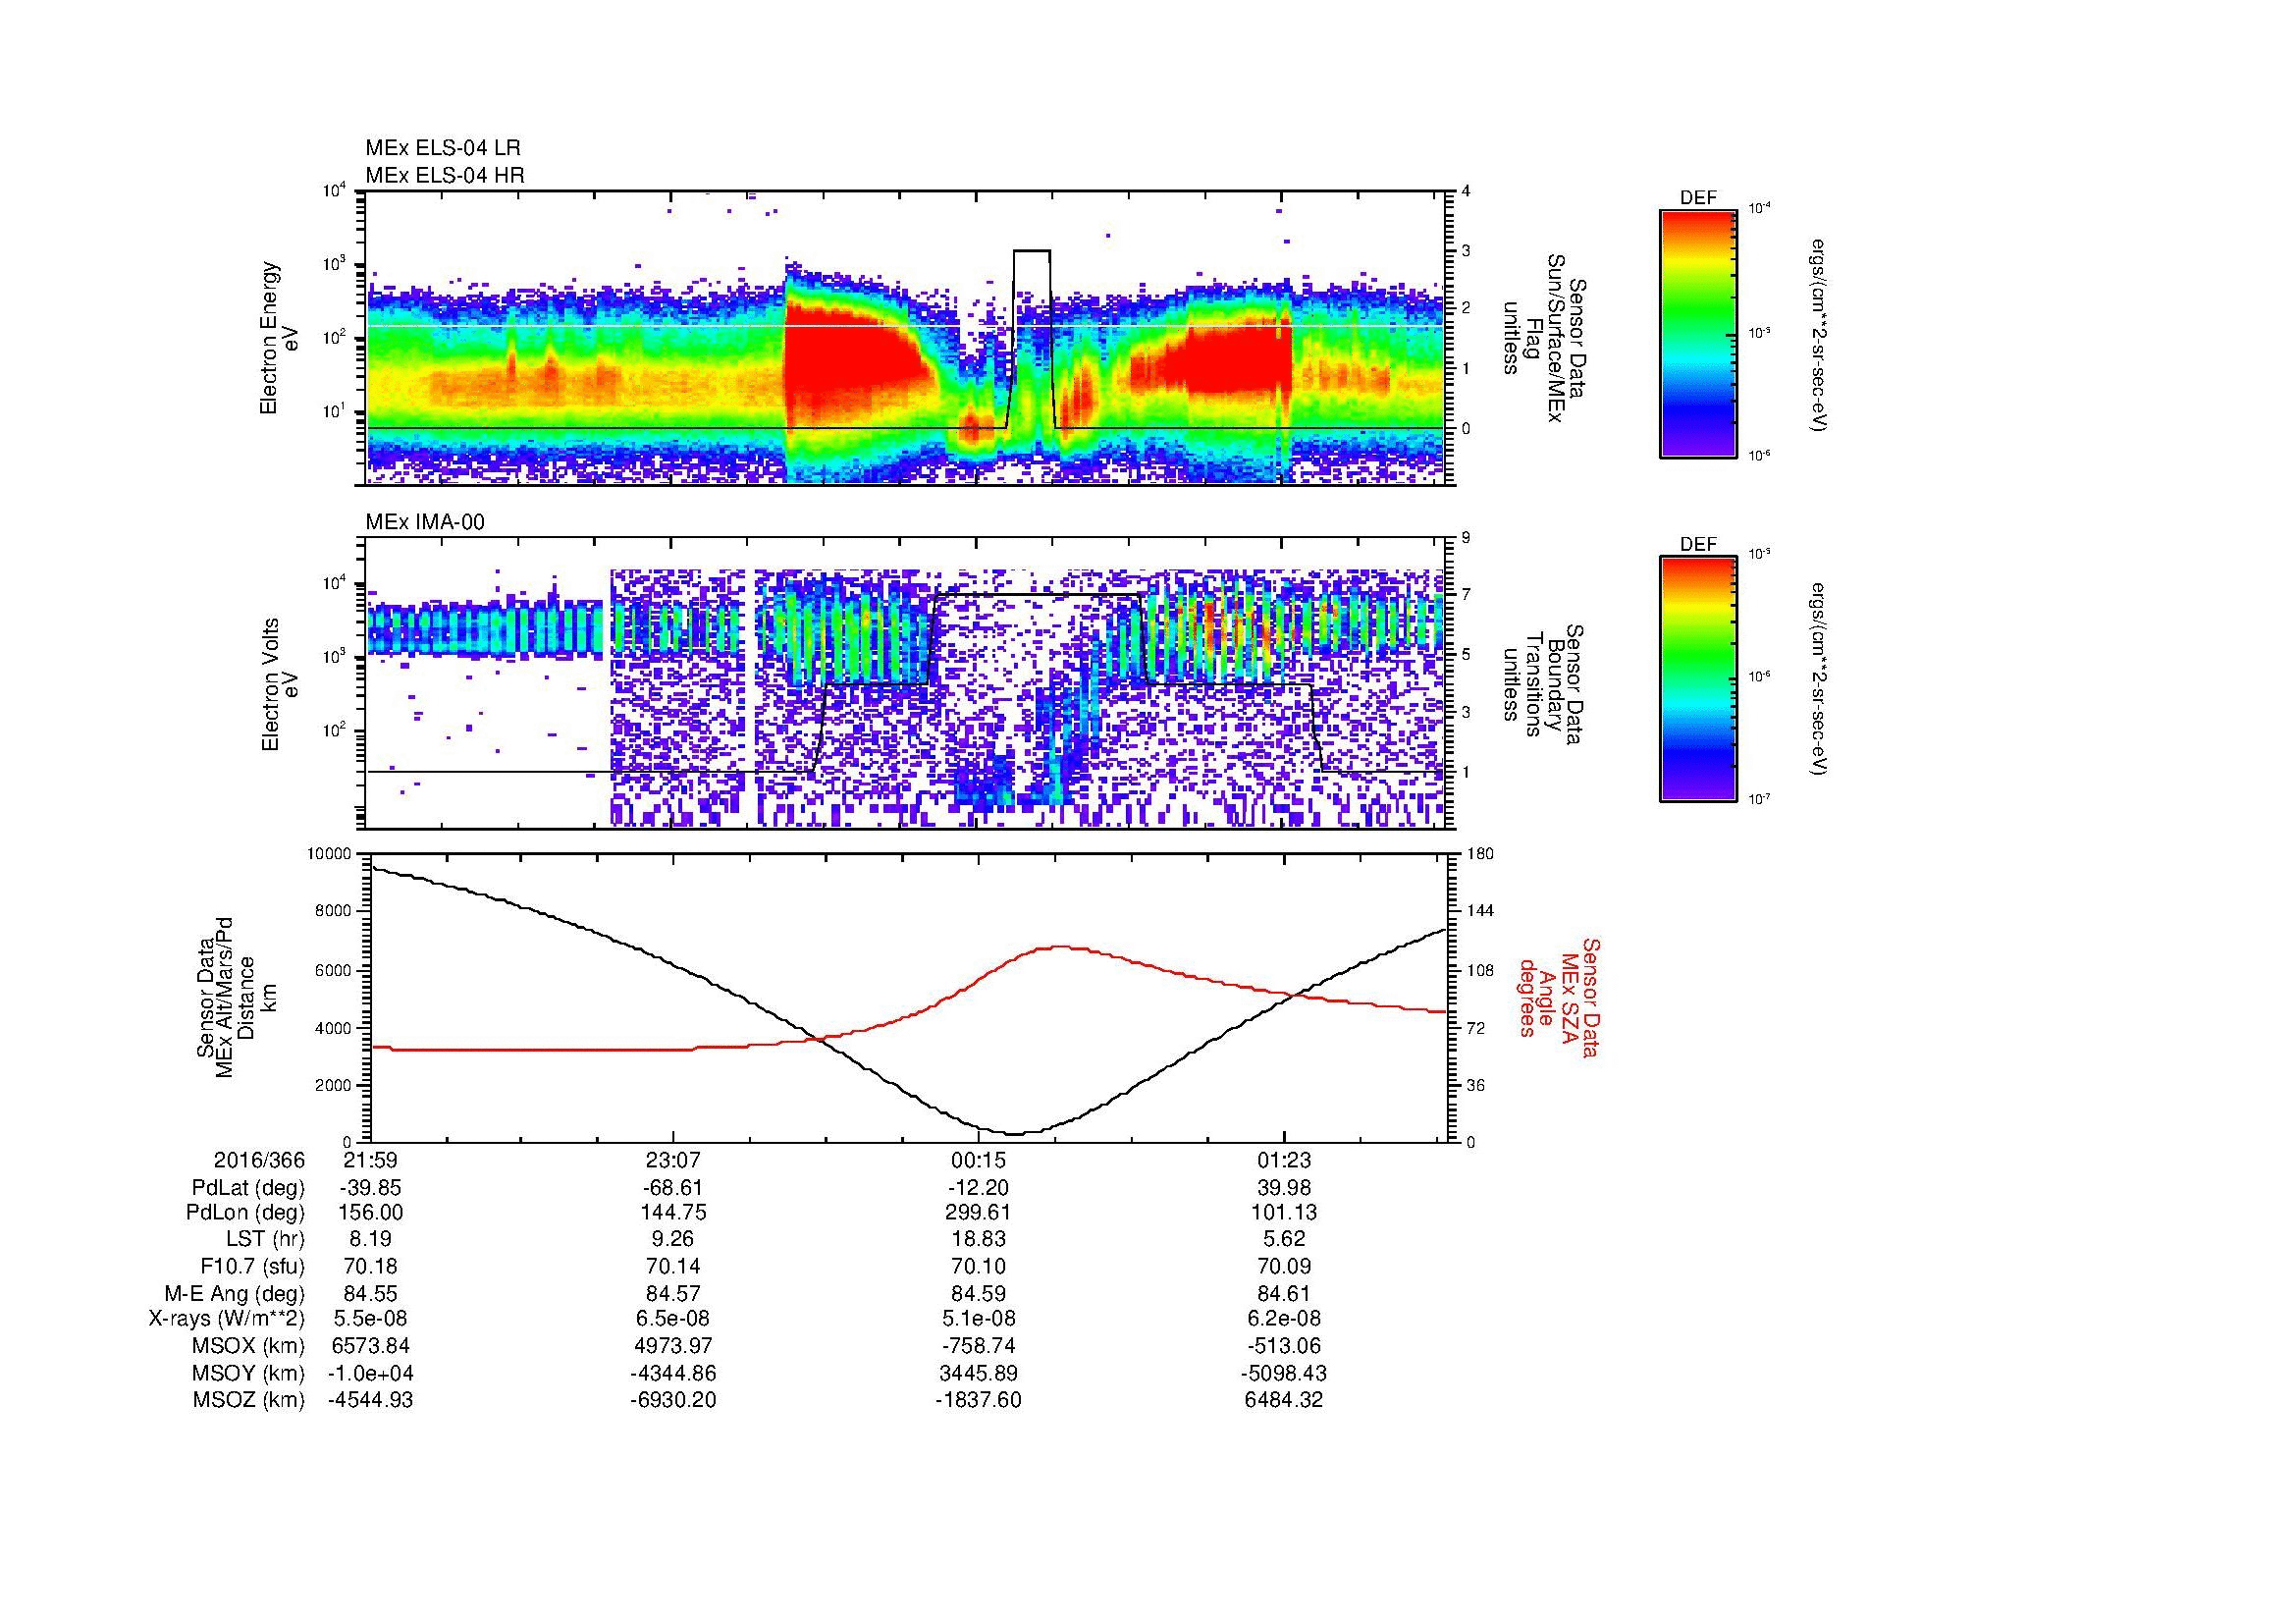Click the 'PdLon (deg)' row label
This screenshot has height=1623, width=2296.
click(245, 1213)
